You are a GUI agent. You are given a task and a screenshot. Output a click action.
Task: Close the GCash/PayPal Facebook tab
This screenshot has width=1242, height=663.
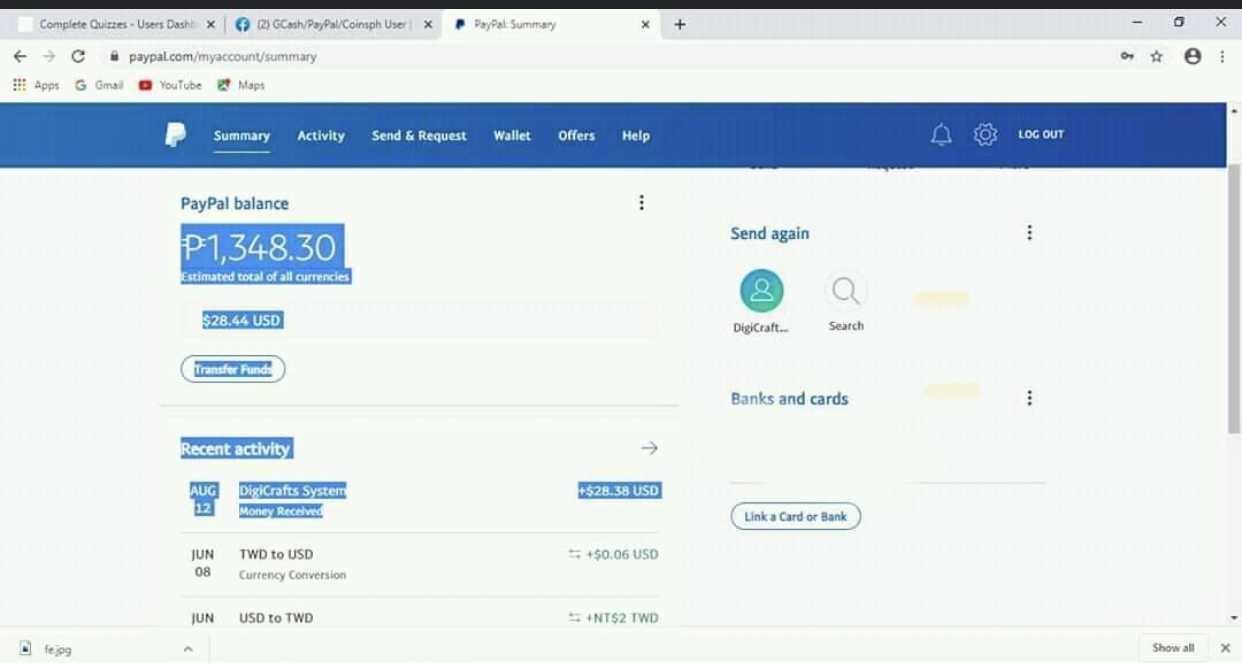[x=428, y=24]
